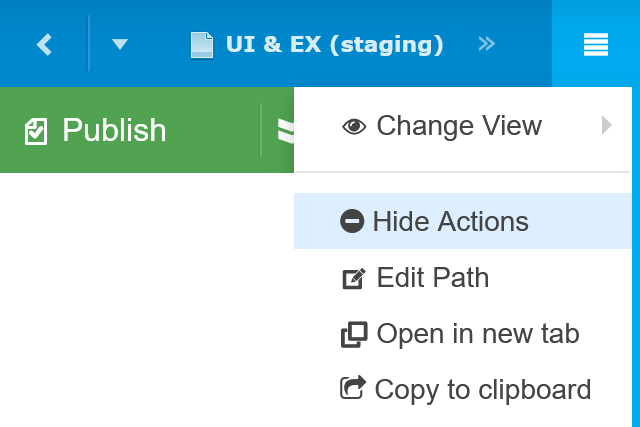The width and height of the screenshot is (640, 427).
Task: Choose Open in new tab
Action: pos(478,333)
